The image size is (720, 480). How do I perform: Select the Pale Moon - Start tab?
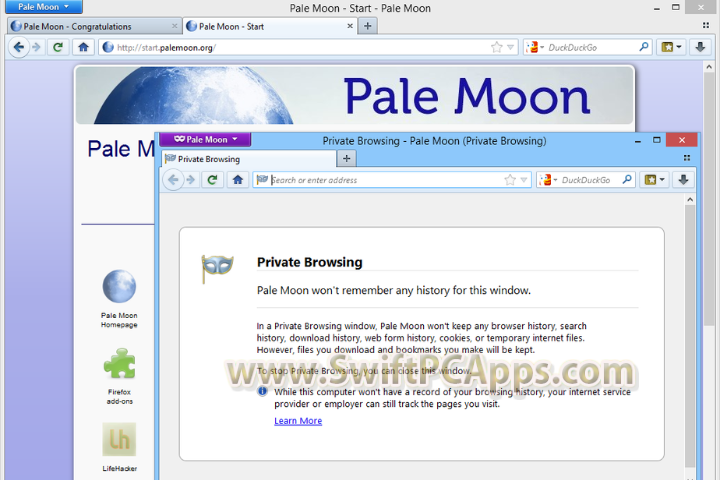point(270,26)
